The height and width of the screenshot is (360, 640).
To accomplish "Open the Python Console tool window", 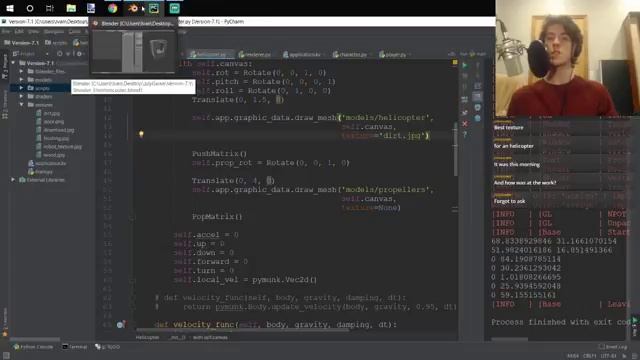I will coord(33,347).
